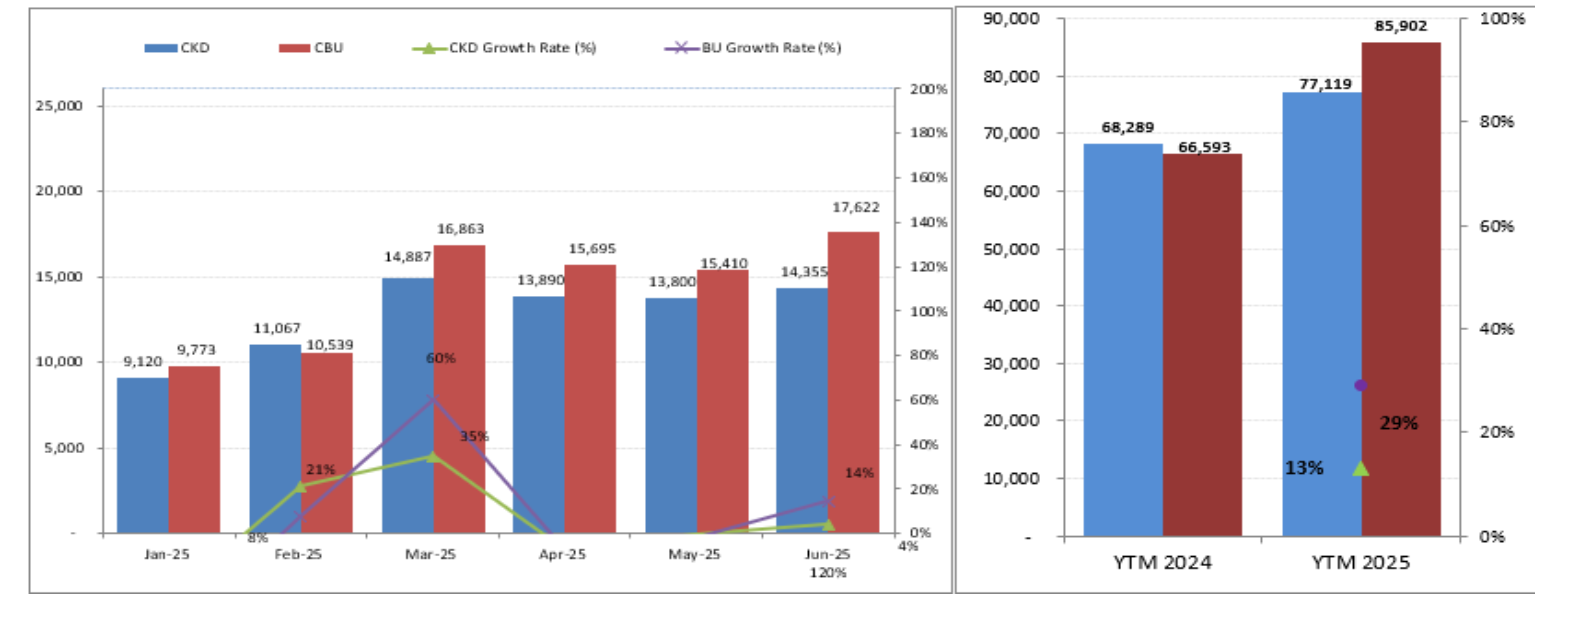Select the '13,800' data label
The width and height of the screenshot is (1572, 628).
click(672, 282)
